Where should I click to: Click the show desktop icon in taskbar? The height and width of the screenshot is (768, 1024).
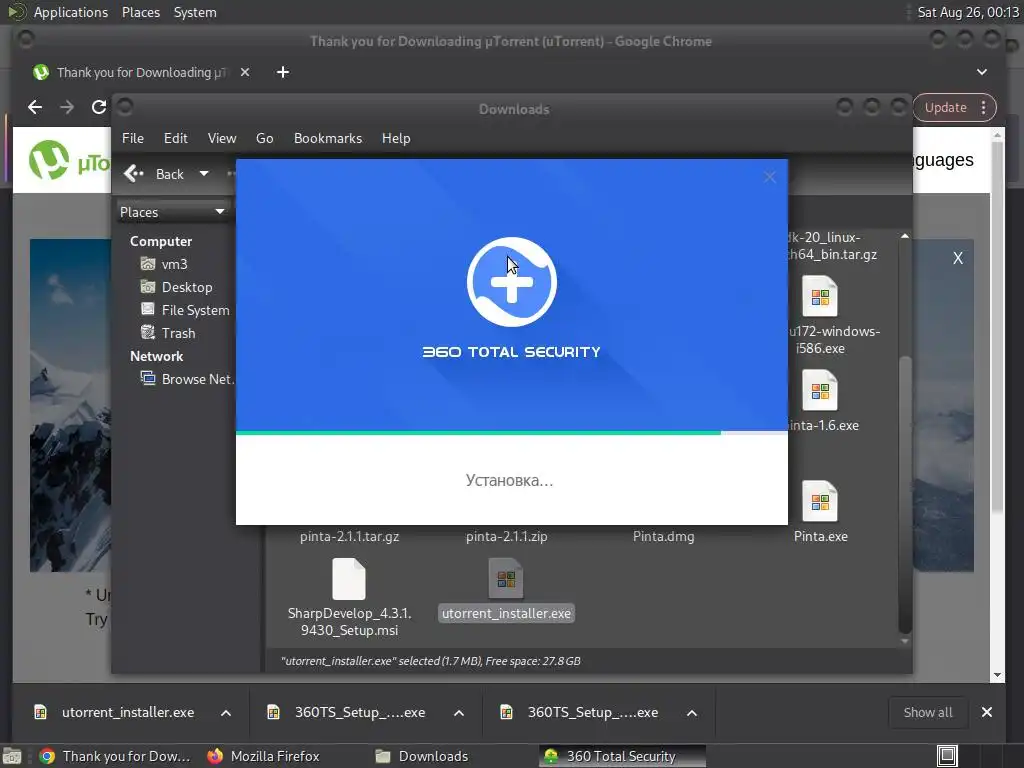pyautogui.click(x=947, y=756)
